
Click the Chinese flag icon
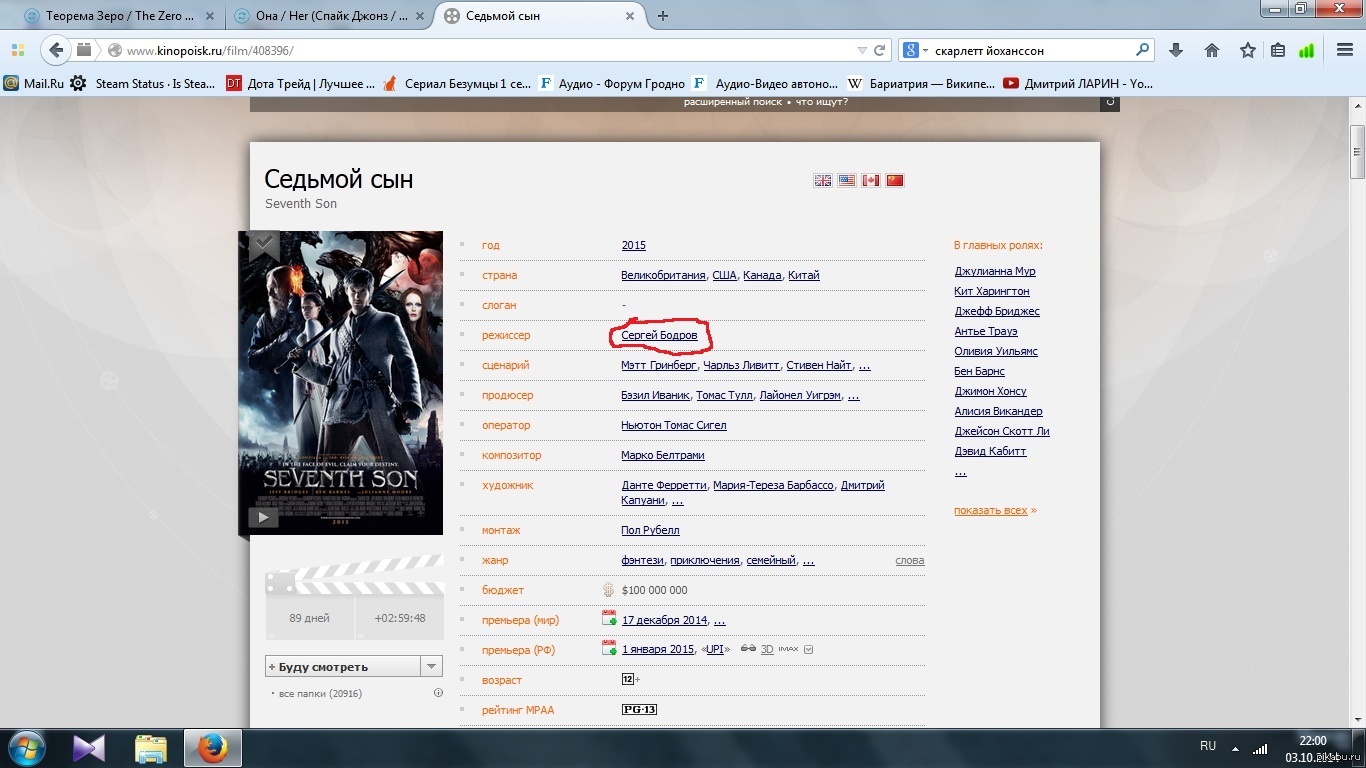[895, 181]
